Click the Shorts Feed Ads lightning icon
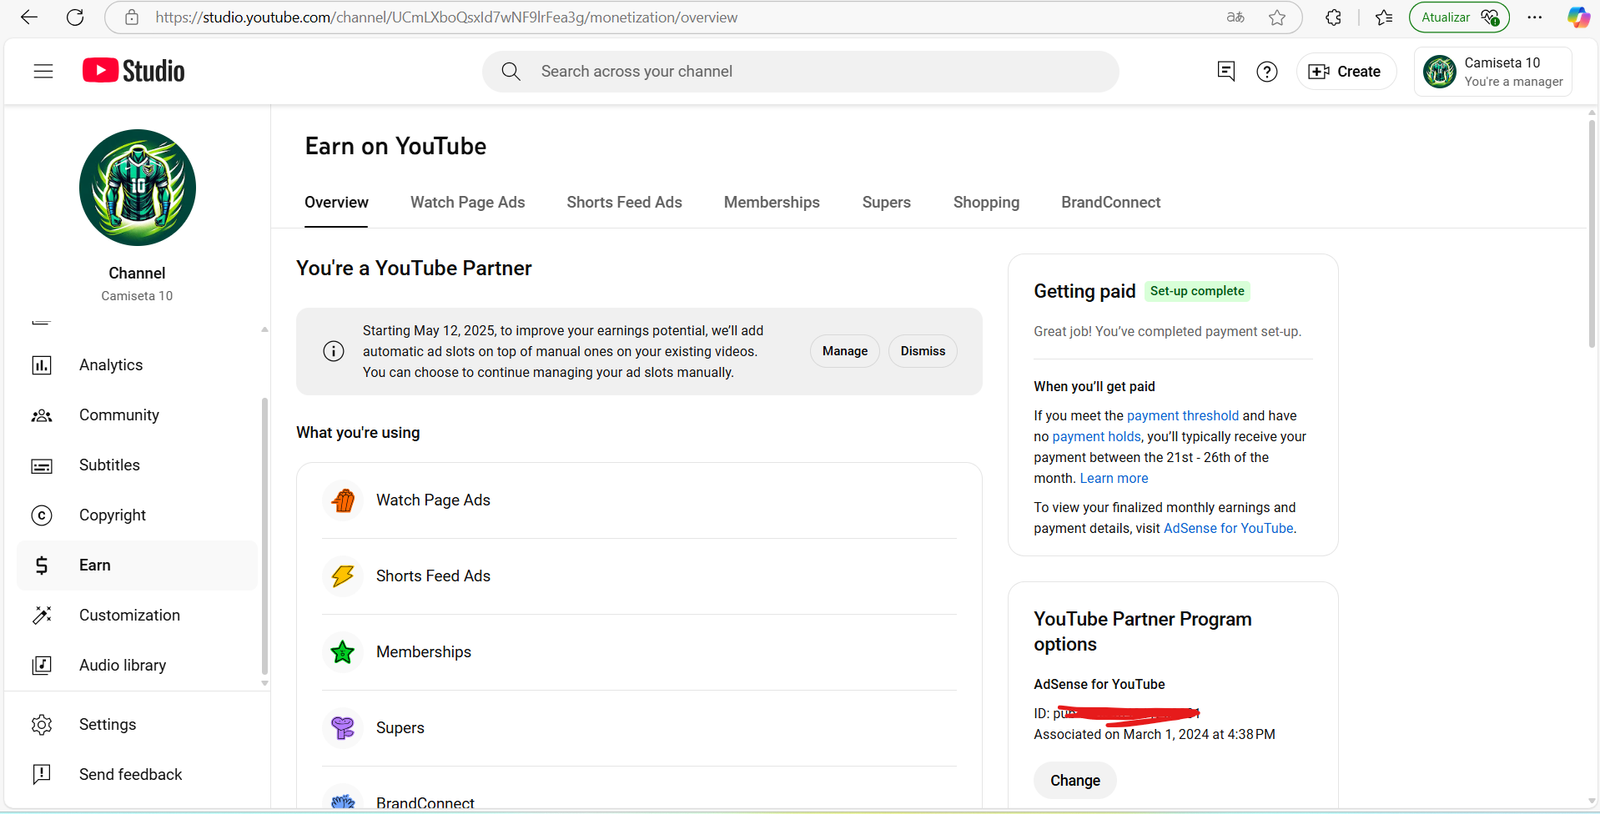The width and height of the screenshot is (1600, 814). [x=343, y=576]
